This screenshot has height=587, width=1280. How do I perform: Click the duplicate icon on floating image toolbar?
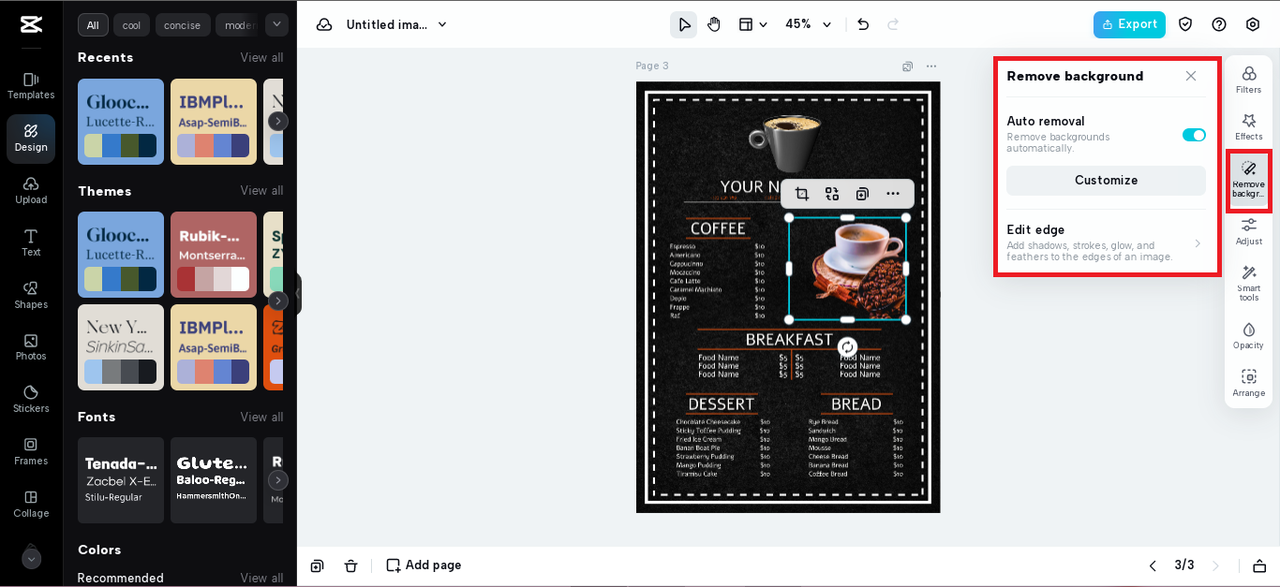(x=862, y=194)
